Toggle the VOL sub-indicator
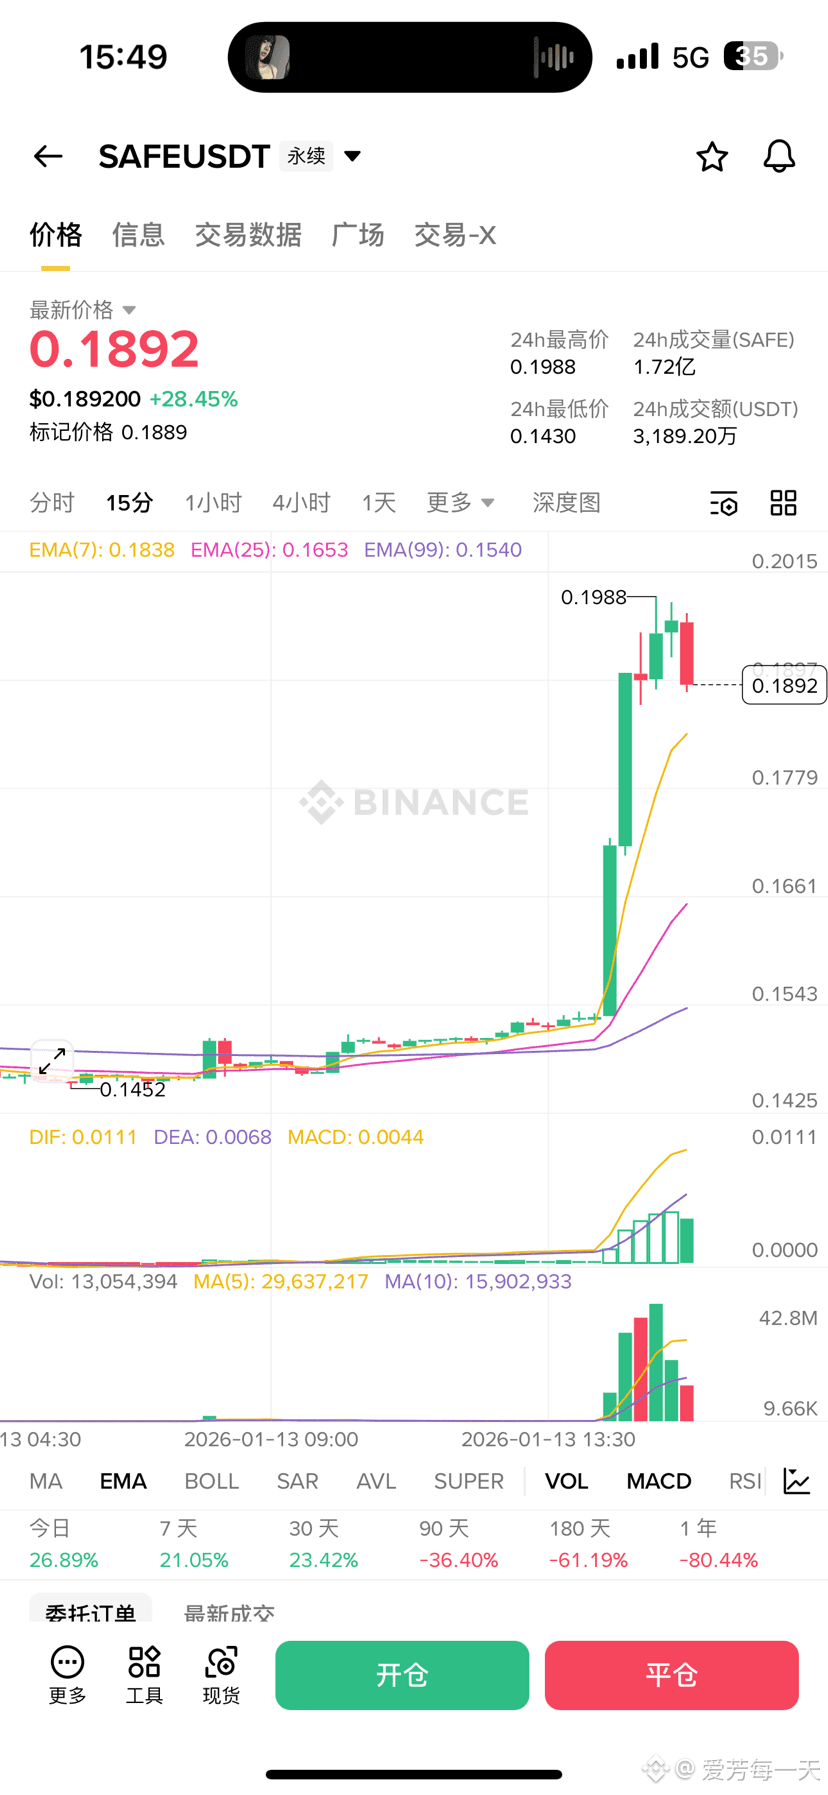 tap(566, 1481)
